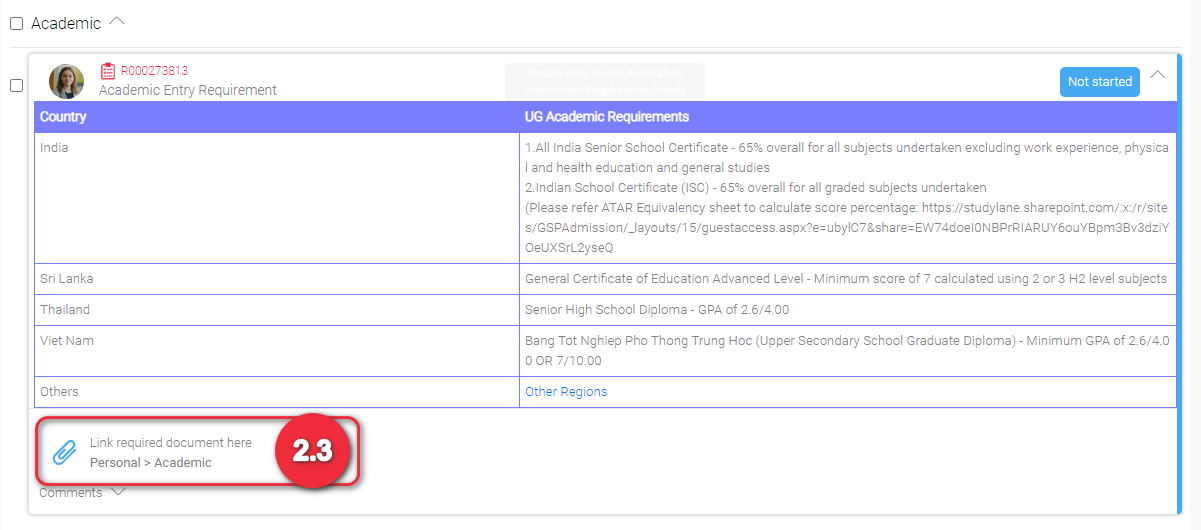
Task: Select the Sri Lanka country cell
Action: point(66,279)
